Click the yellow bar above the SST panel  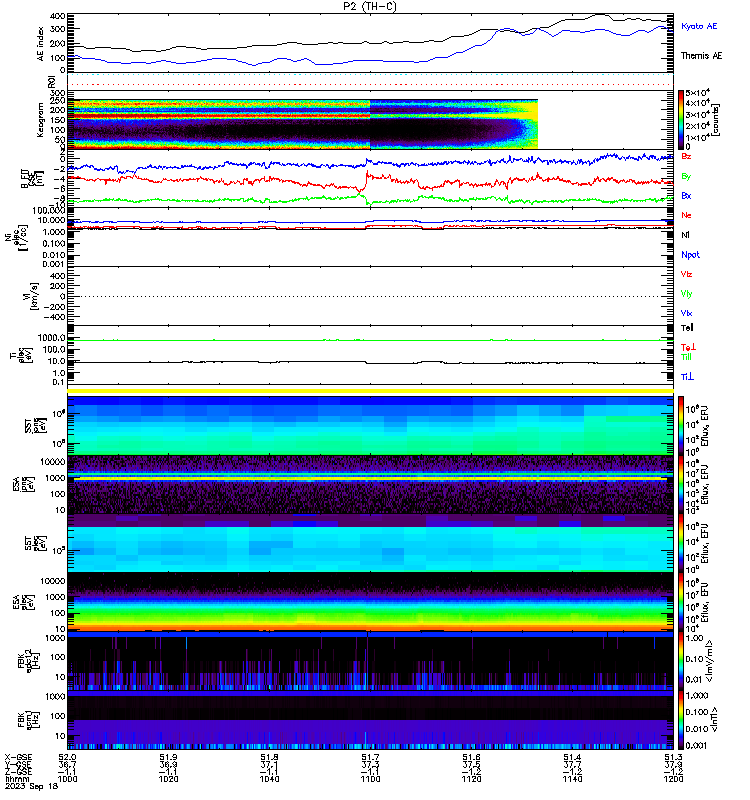pos(370,391)
